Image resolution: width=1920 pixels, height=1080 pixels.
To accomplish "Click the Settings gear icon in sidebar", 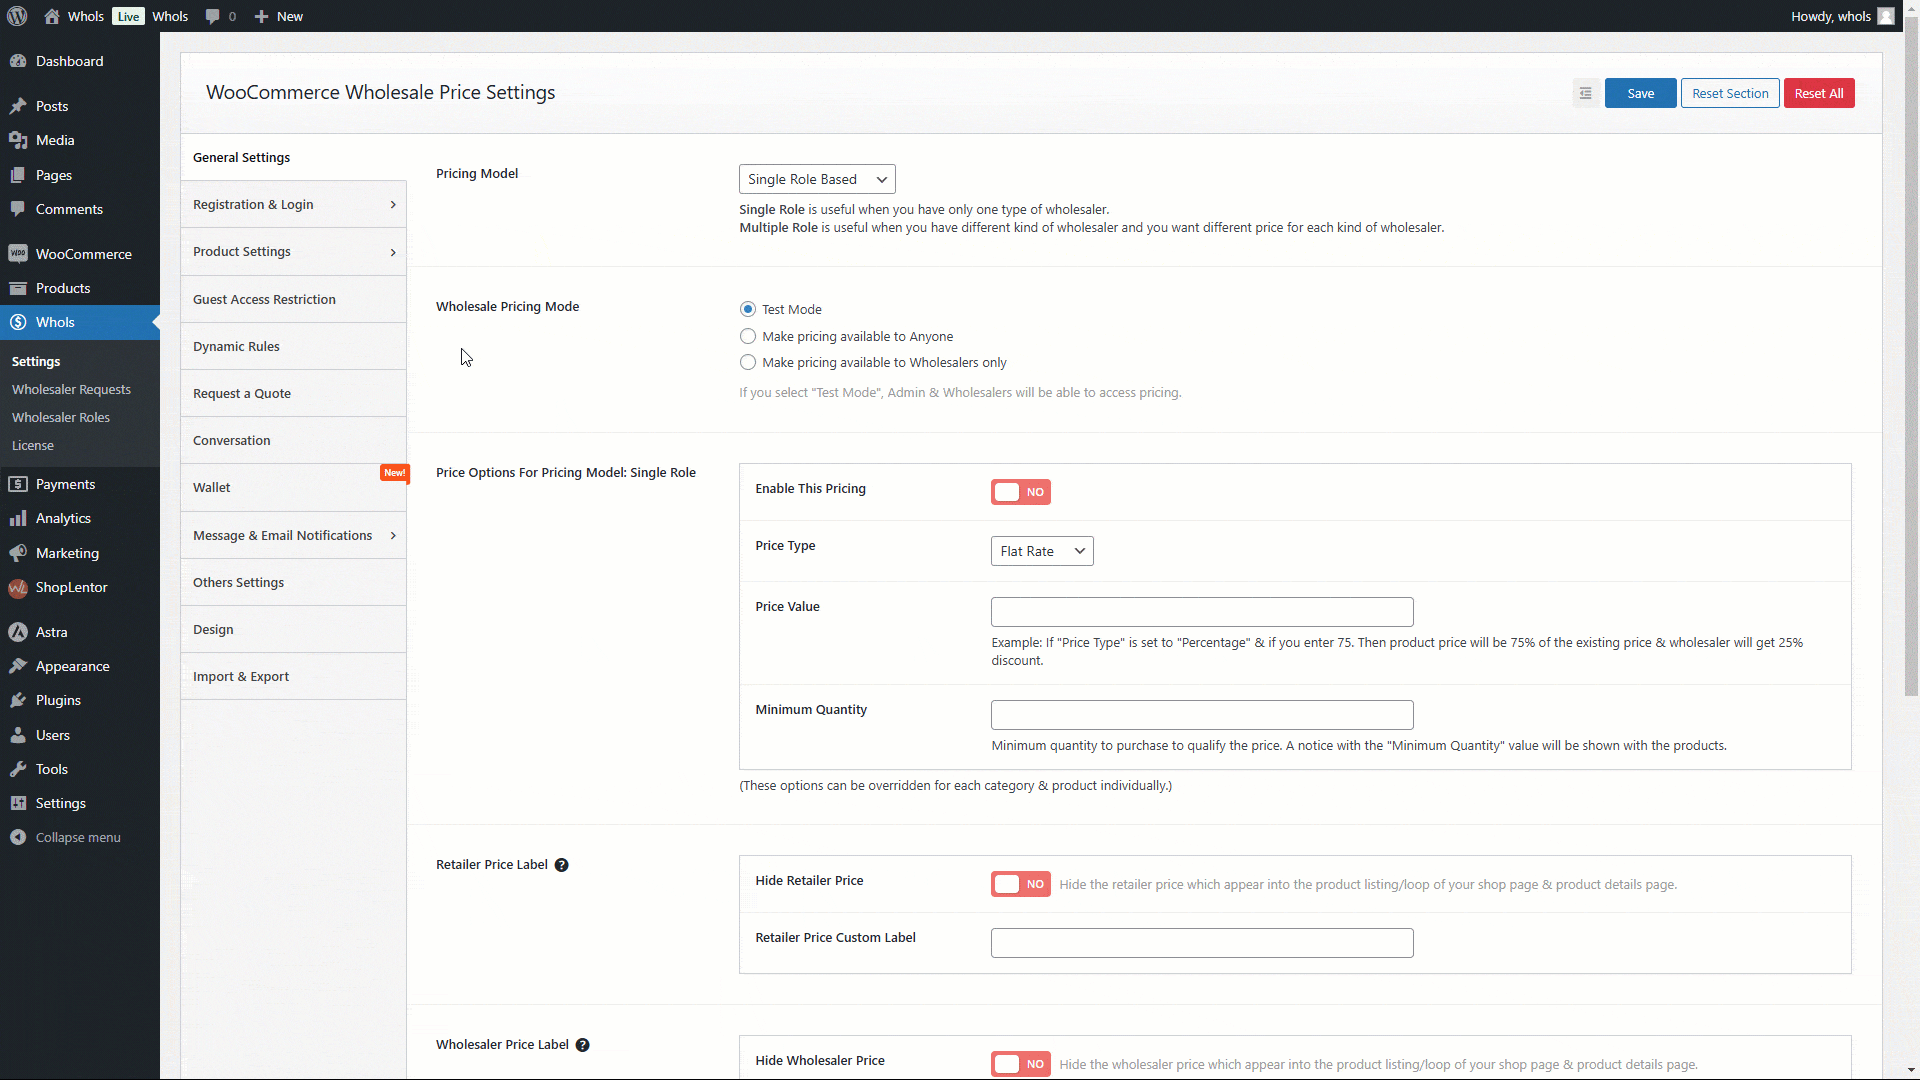I will (18, 802).
